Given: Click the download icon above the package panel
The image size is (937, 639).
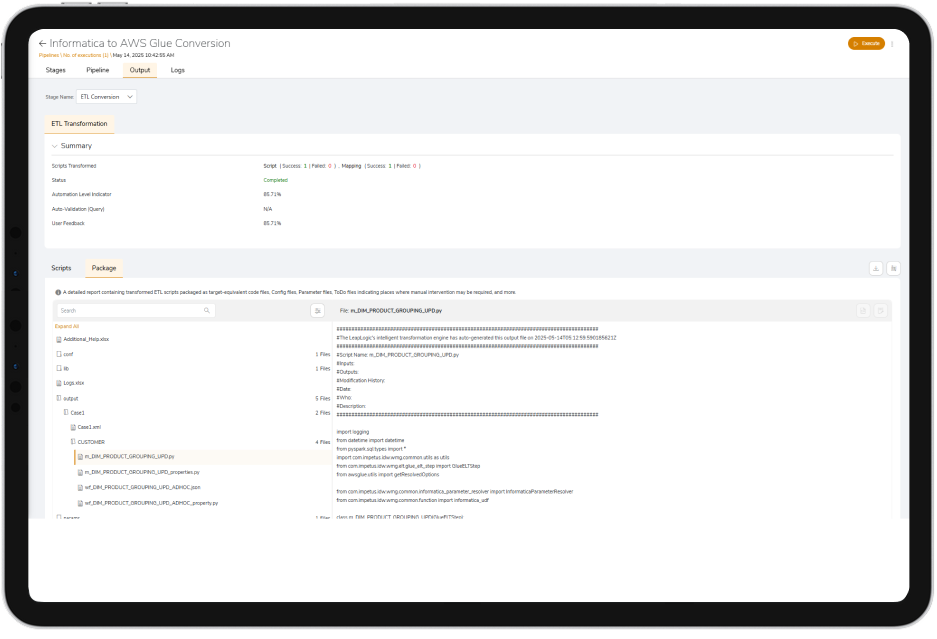Looking at the screenshot, I should point(876,268).
